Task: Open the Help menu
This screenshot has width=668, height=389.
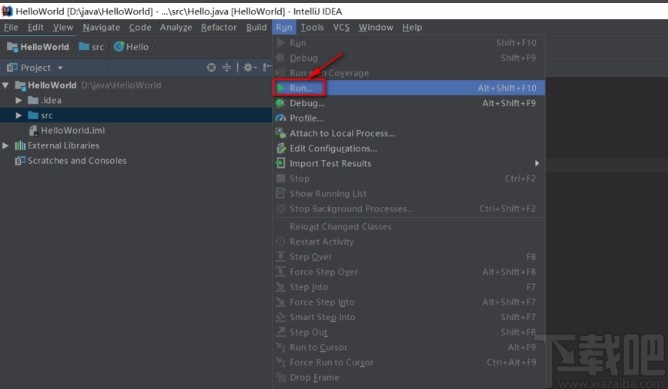Action: [412, 27]
